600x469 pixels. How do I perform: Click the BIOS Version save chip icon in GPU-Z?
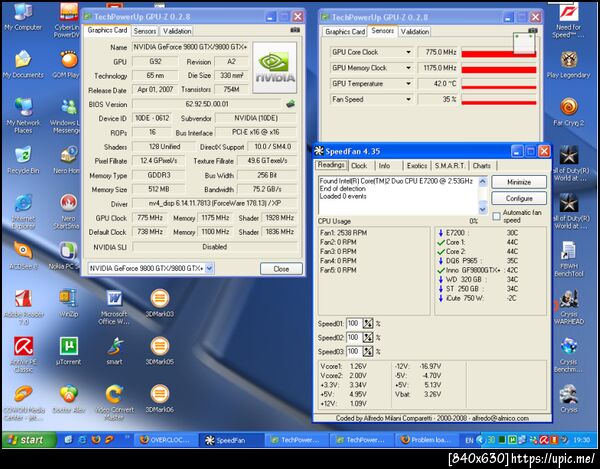pyautogui.click(x=290, y=103)
